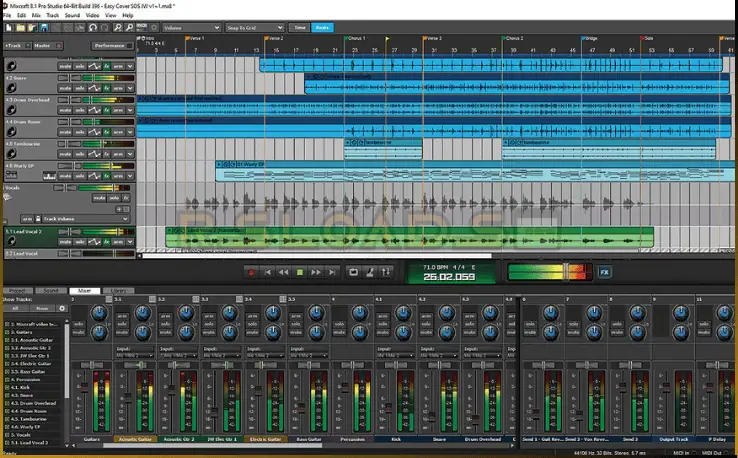Image resolution: width=738 pixels, height=458 pixels.
Task: Switch the timeline to Time mode
Action: coord(300,28)
